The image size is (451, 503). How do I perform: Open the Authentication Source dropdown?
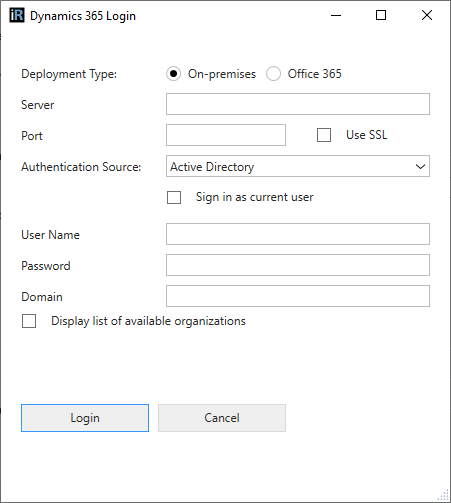coord(298,166)
